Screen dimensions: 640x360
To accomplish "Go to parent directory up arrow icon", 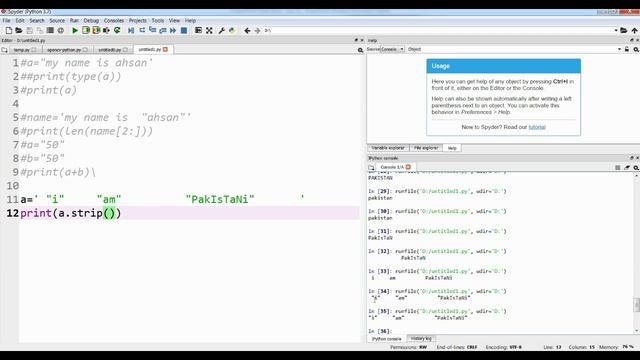I will (x=634, y=30).
